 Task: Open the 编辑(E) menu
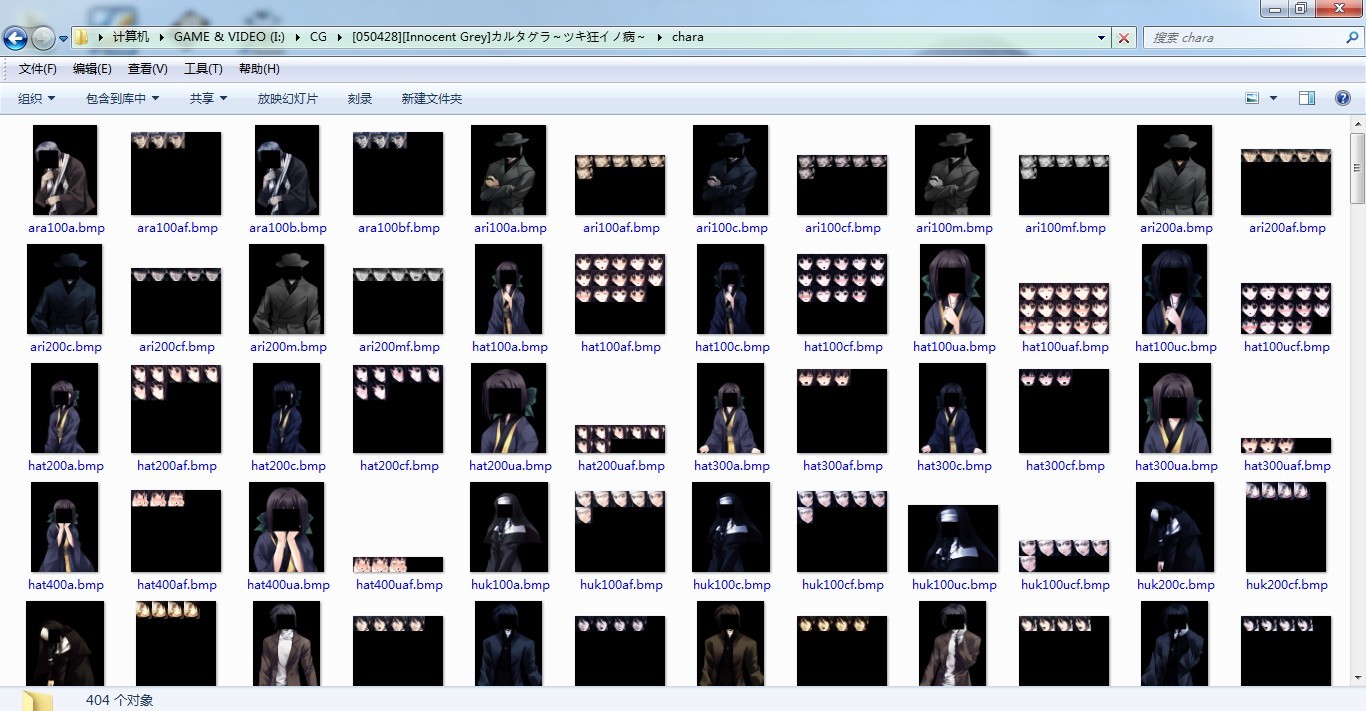click(x=92, y=69)
